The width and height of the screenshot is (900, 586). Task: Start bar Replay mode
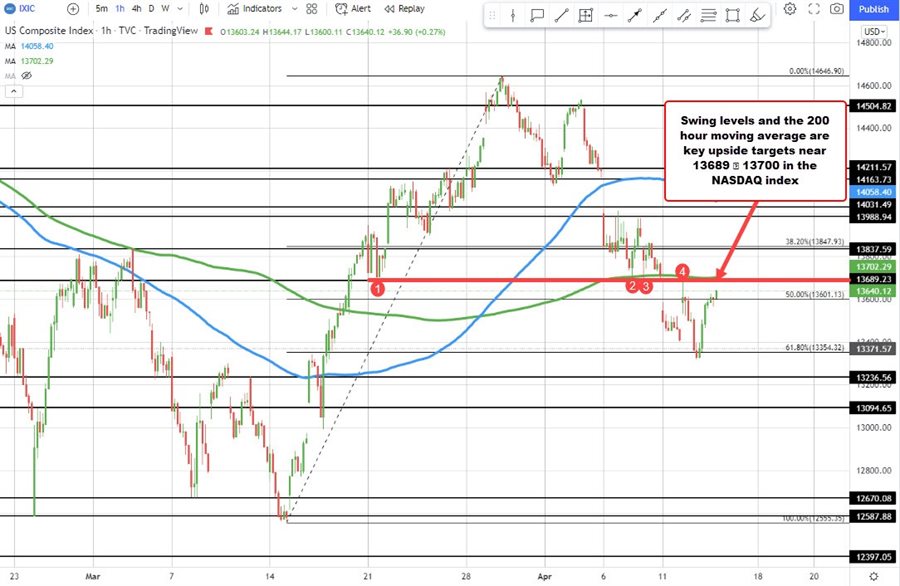[x=405, y=9]
